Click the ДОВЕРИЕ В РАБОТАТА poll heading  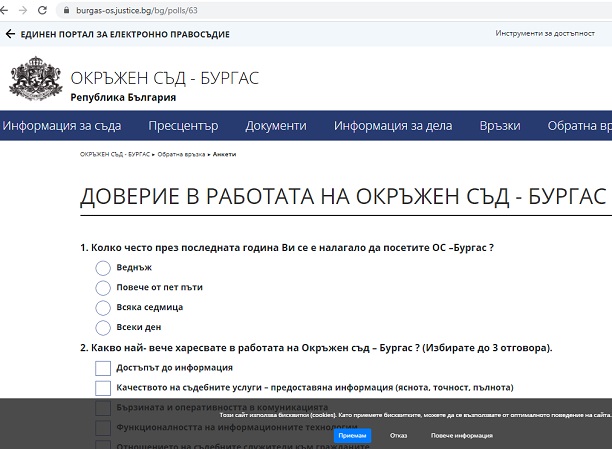pyautogui.click(x=343, y=196)
